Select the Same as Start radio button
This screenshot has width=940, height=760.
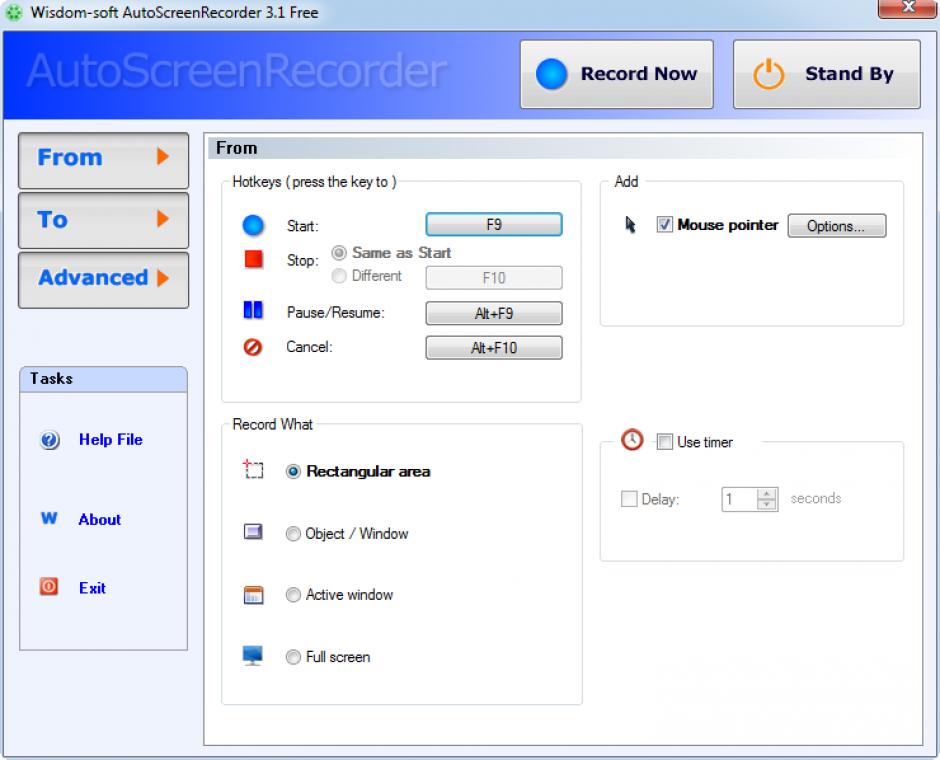coord(339,253)
